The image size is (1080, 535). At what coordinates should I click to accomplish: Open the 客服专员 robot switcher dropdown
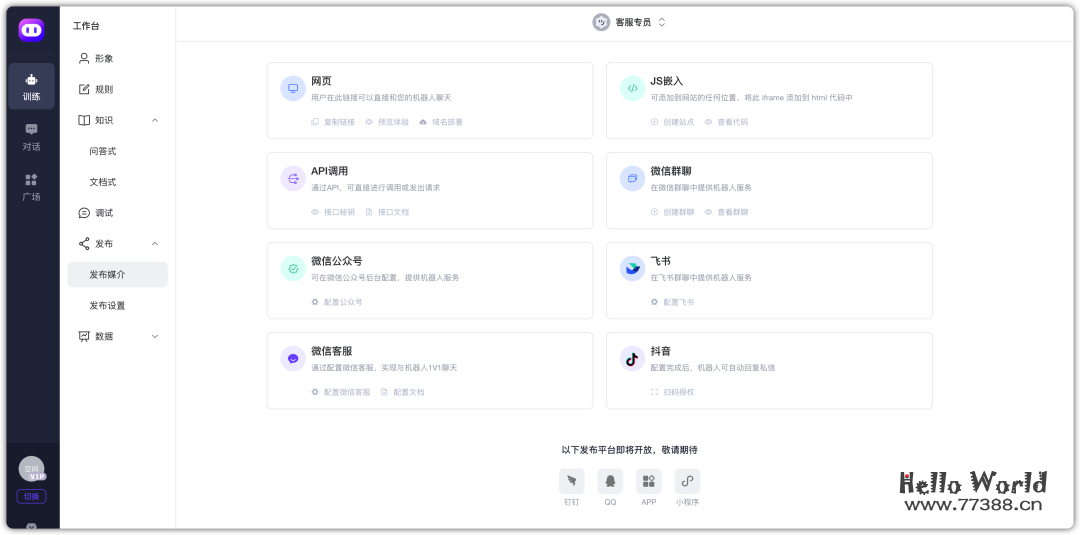click(629, 22)
